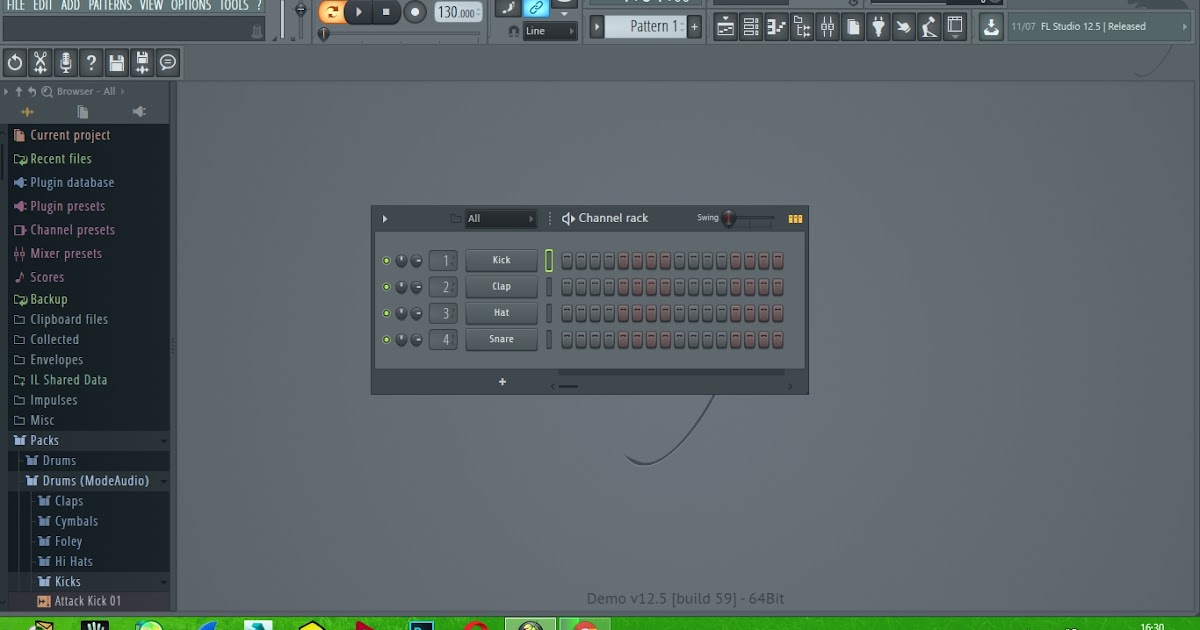Viewport: 1200px width, 630px height.
Task: Open the audio editor scissors icon
Action: coord(40,63)
